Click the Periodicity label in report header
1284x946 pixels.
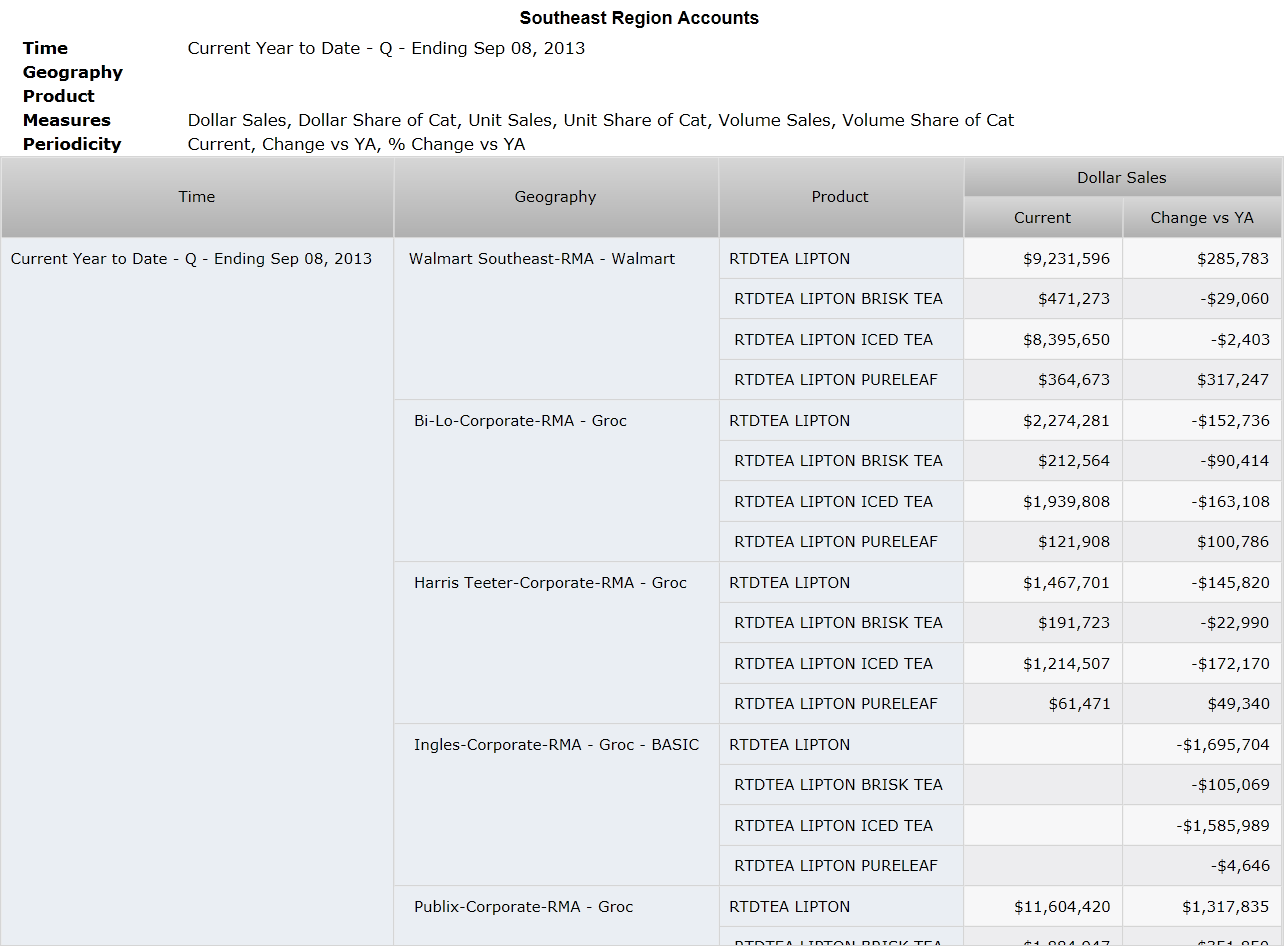[72, 144]
